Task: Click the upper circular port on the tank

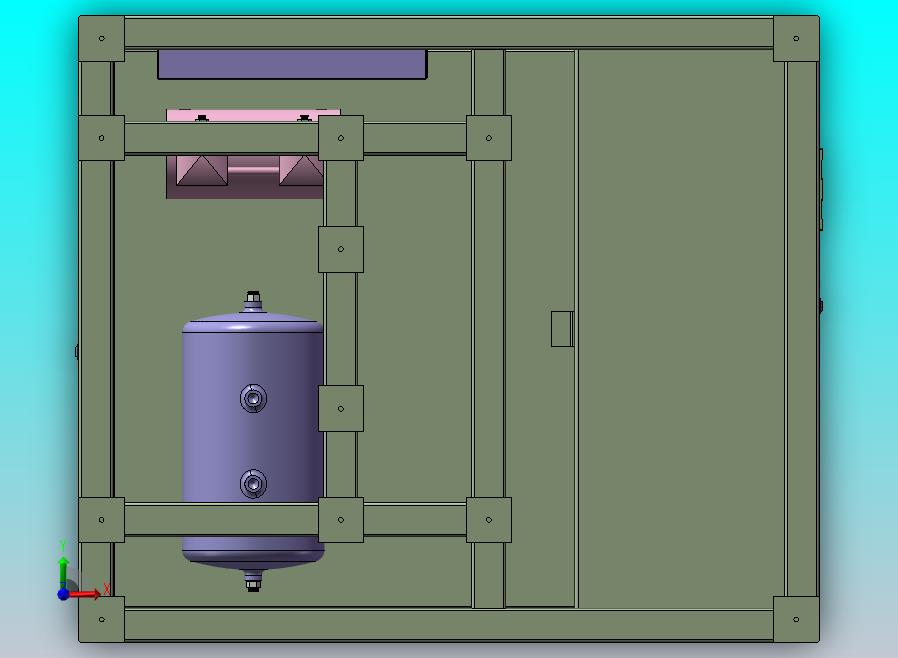Action: pyautogui.click(x=253, y=398)
